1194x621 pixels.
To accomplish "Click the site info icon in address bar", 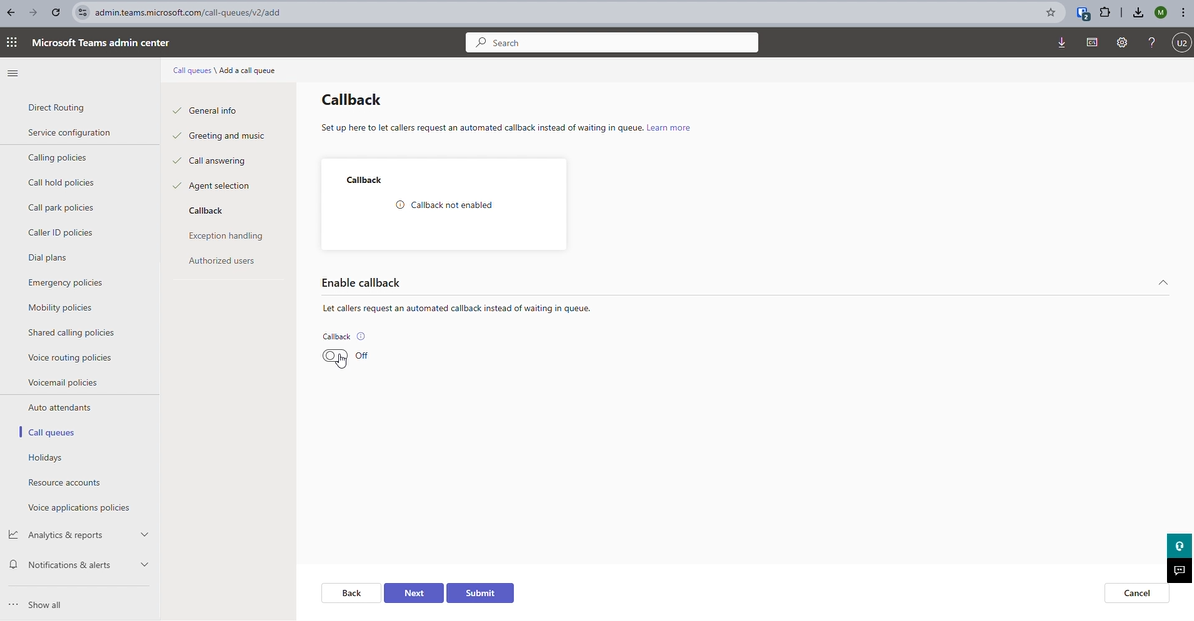I will [83, 12].
